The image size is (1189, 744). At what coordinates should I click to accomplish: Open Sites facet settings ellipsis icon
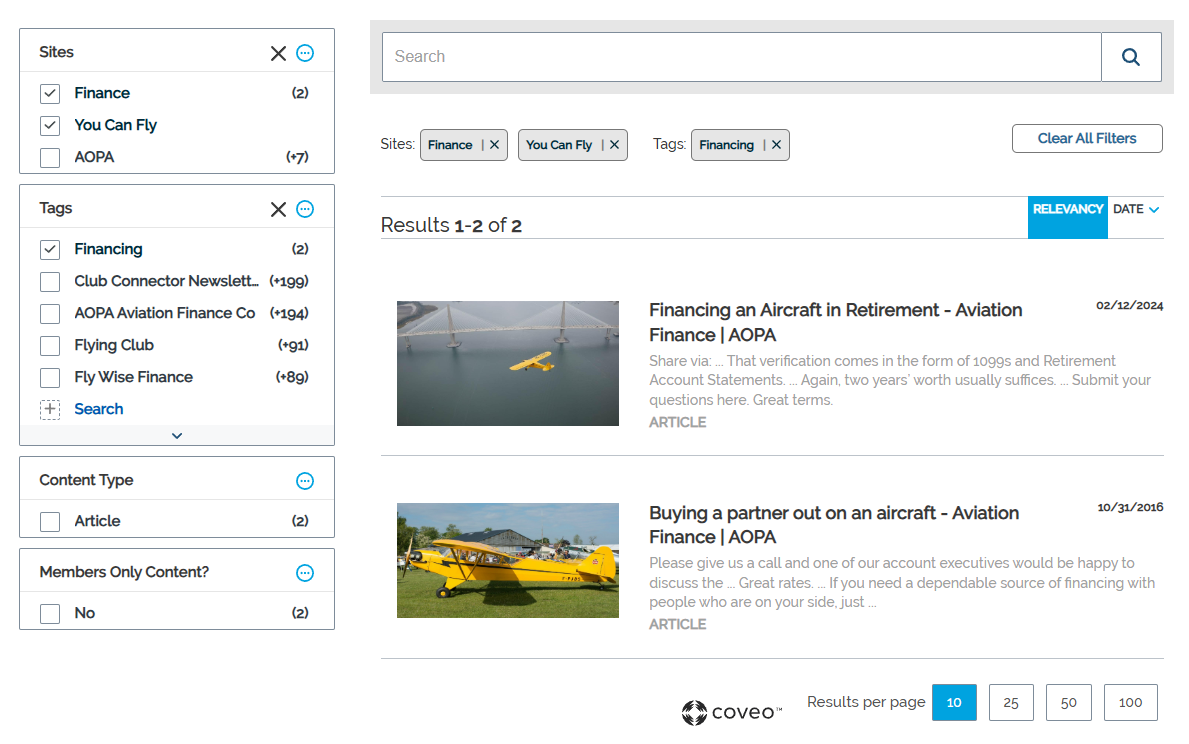pyautogui.click(x=305, y=53)
